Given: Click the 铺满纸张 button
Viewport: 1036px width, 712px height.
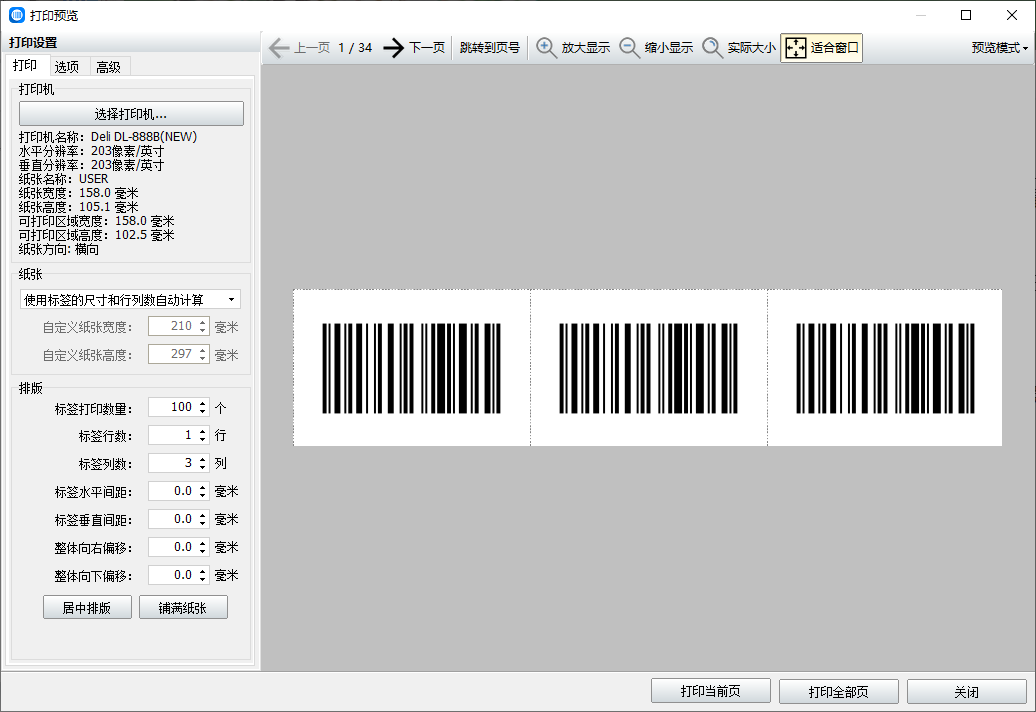Looking at the screenshot, I should pos(183,607).
